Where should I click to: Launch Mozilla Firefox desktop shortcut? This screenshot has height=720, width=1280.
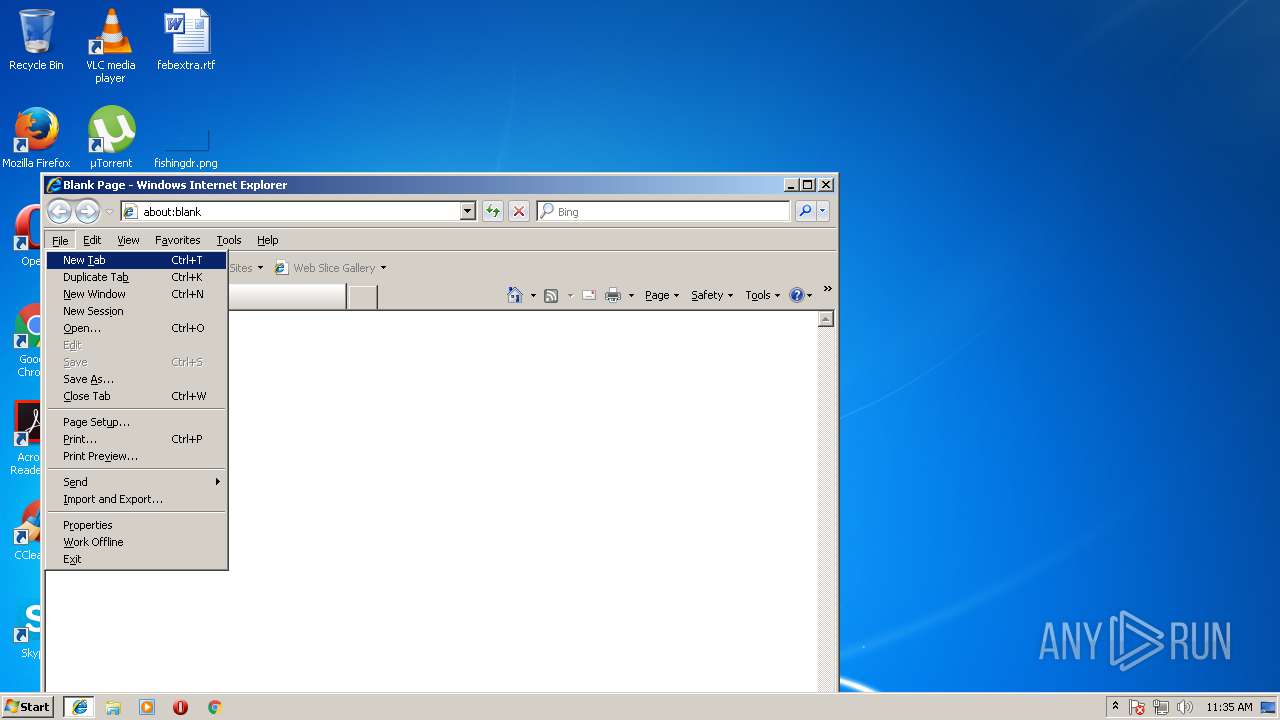(36, 137)
